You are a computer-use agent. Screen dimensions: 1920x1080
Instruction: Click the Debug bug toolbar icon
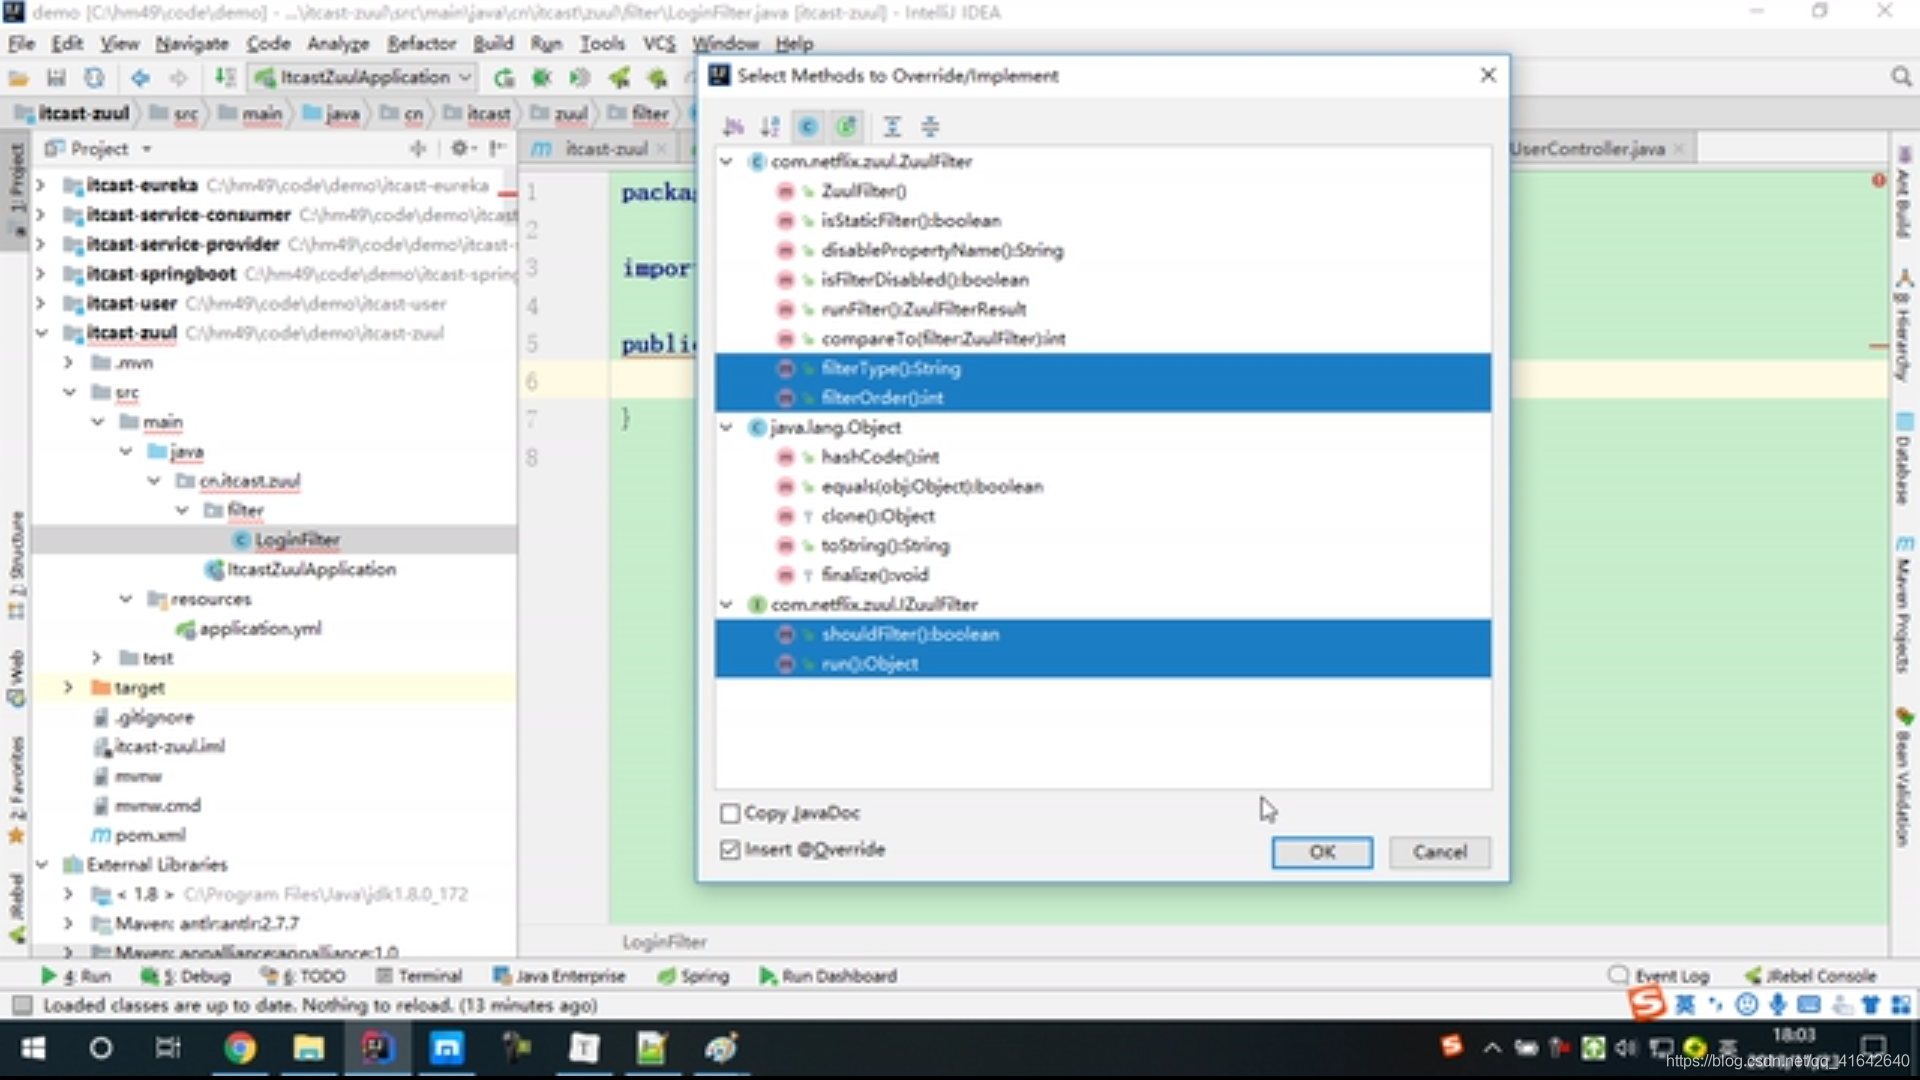click(x=541, y=78)
